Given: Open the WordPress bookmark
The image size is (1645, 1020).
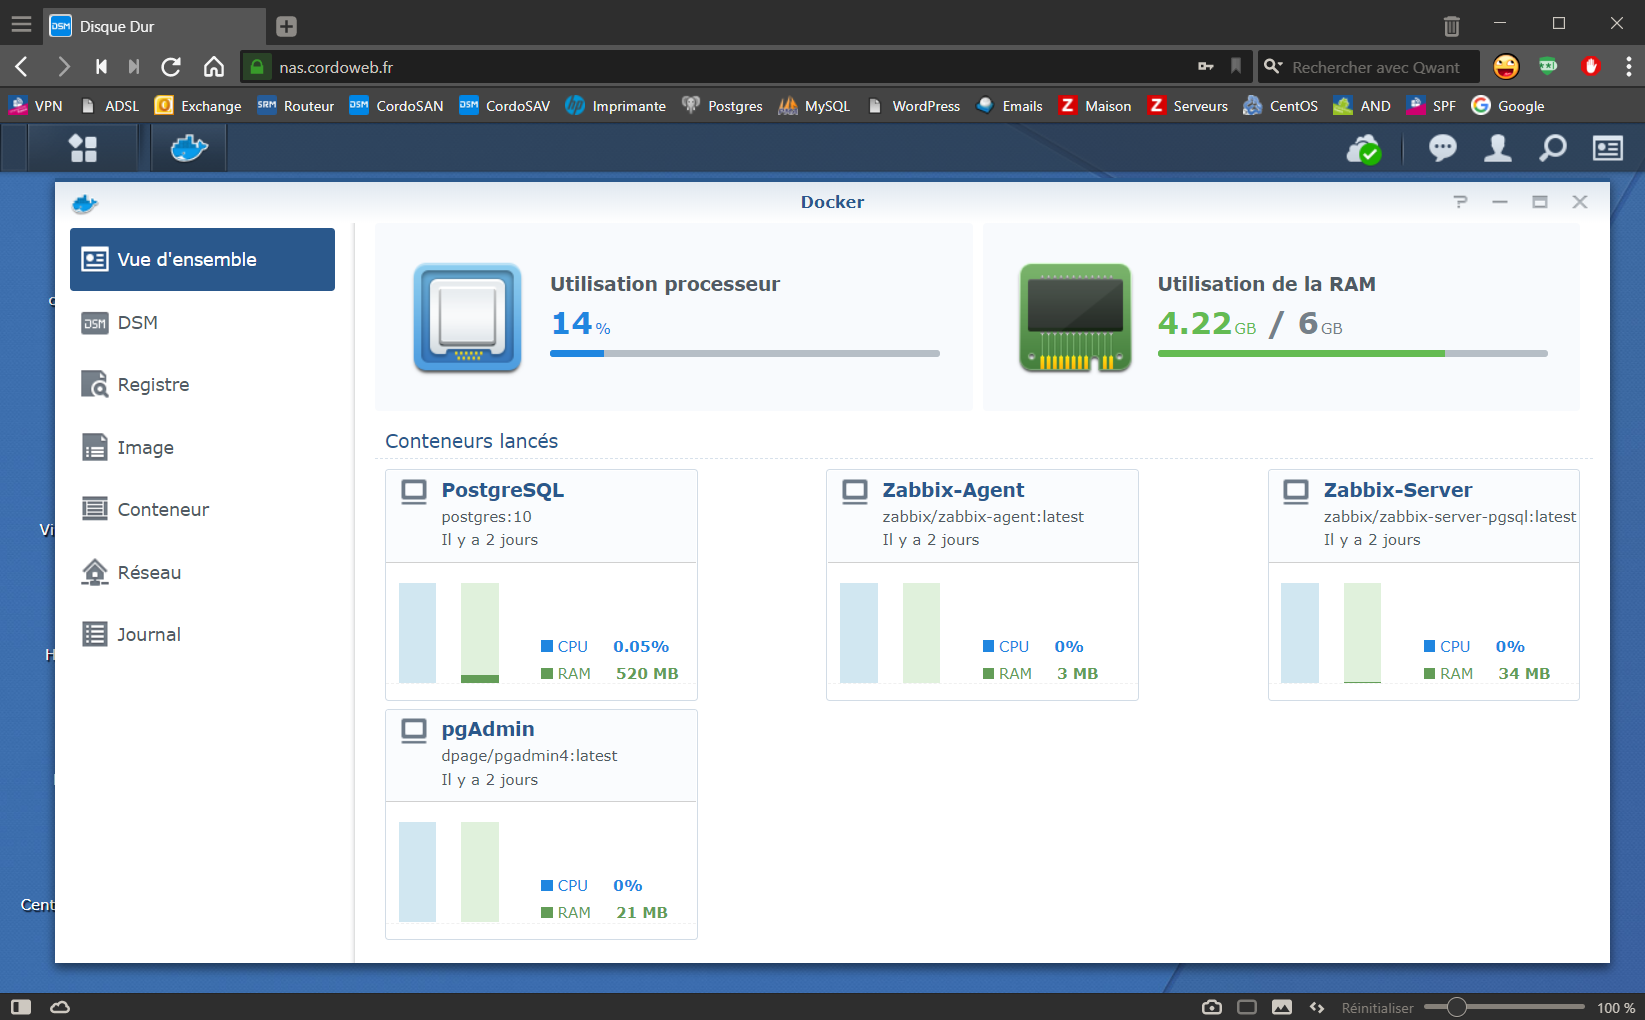Looking at the screenshot, I should click(913, 106).
